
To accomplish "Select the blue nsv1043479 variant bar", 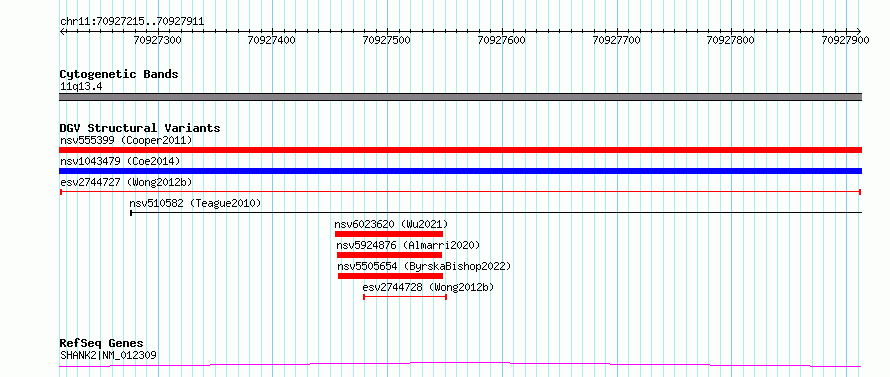I will [460, 171].
